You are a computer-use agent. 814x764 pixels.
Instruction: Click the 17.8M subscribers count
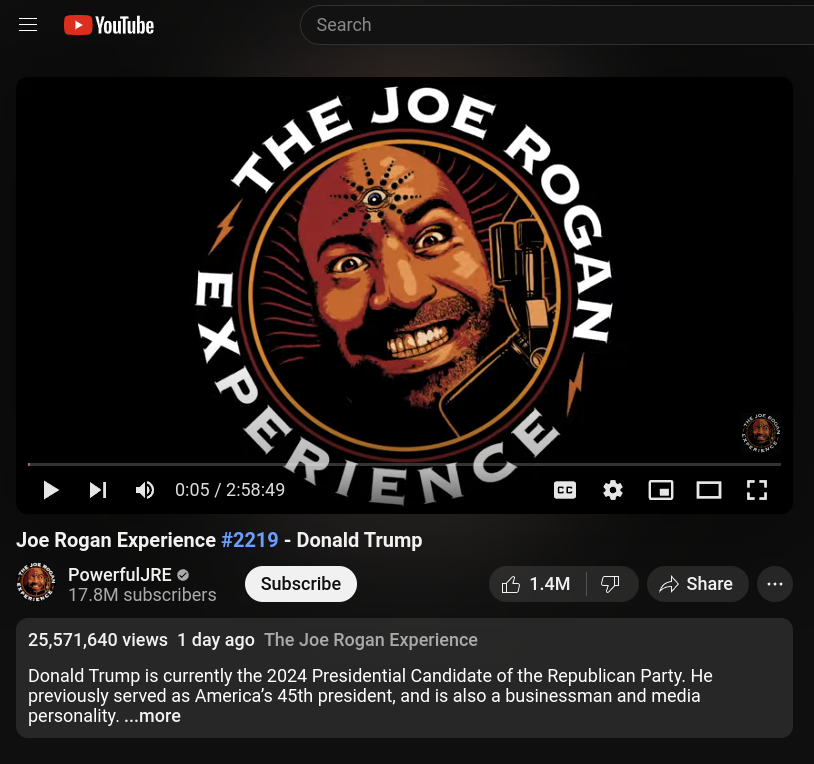(x=142, y=595)
